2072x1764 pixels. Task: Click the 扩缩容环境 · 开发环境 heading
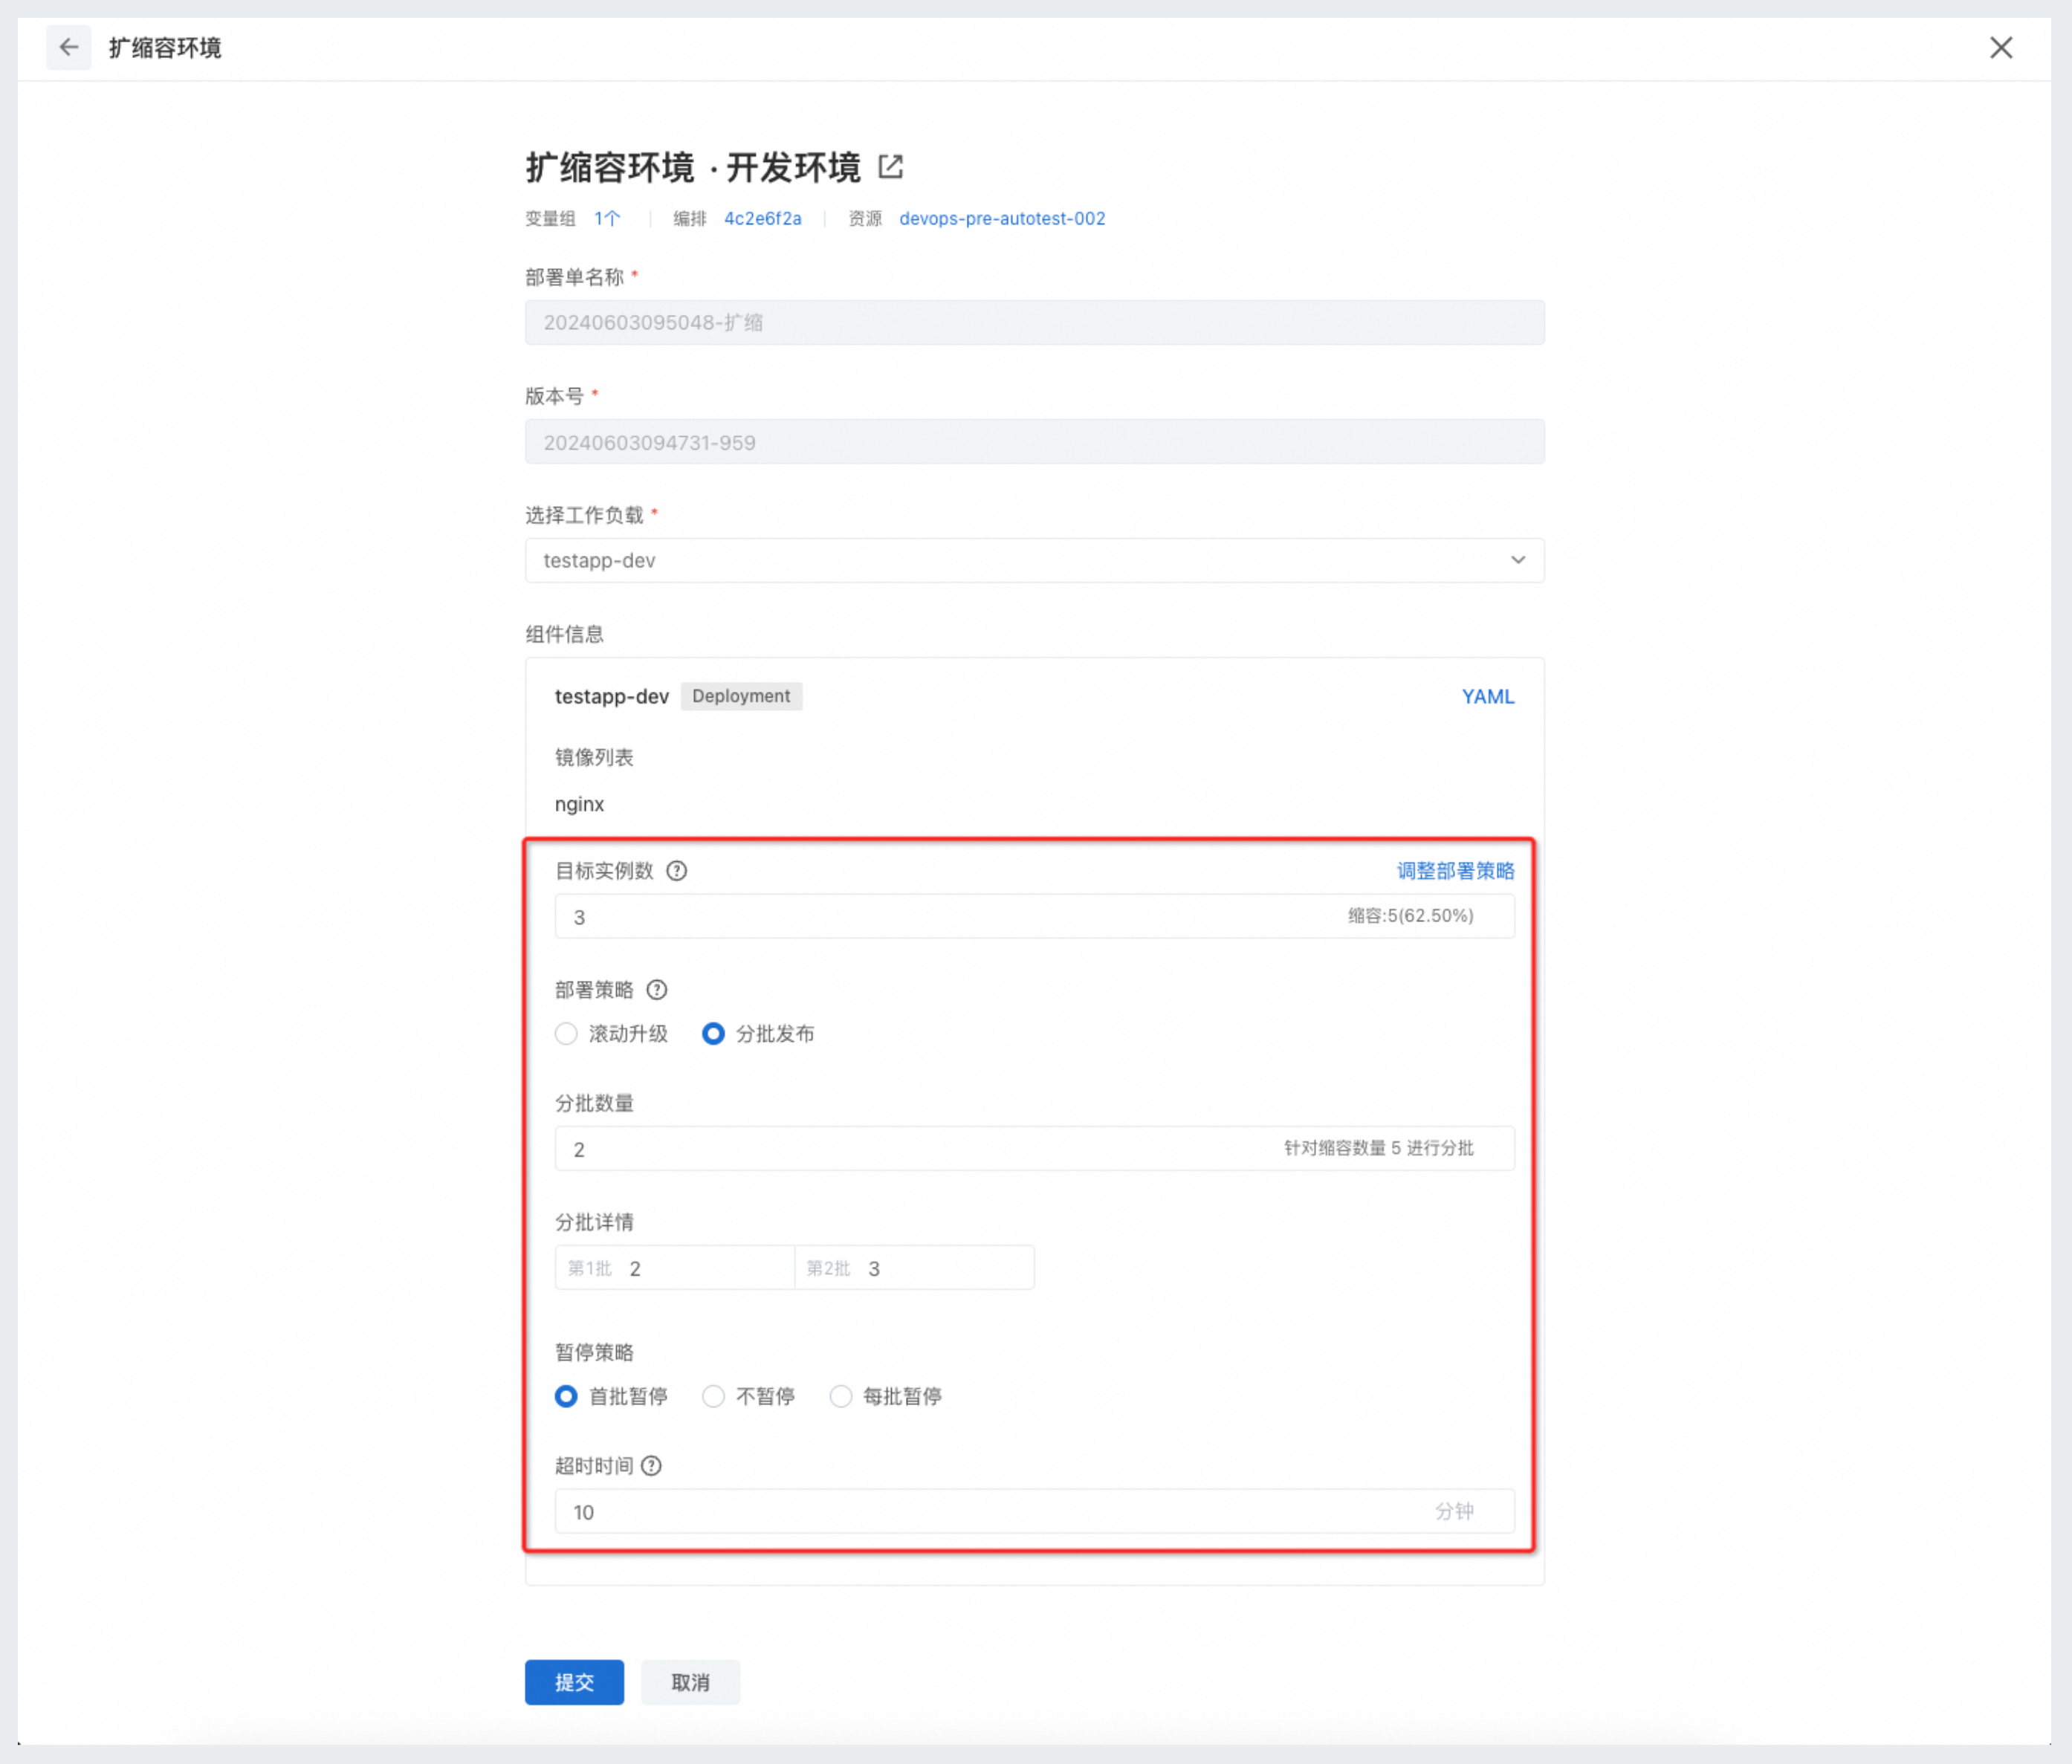click(692, 167)
